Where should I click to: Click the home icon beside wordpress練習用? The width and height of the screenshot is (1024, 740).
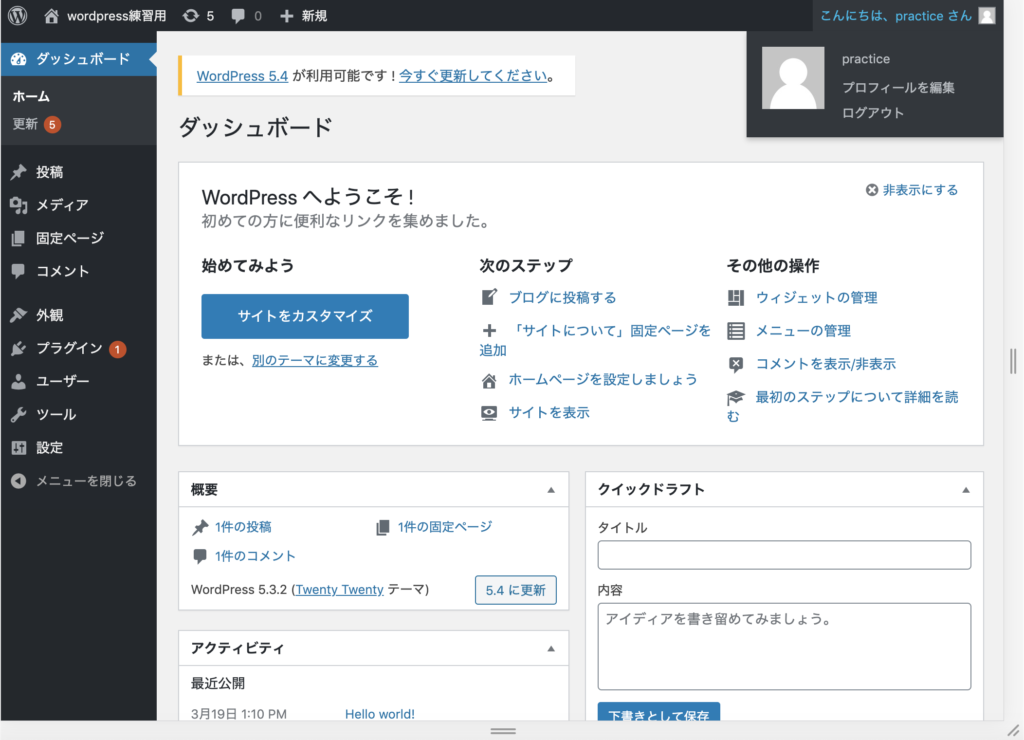click(52, 16)
